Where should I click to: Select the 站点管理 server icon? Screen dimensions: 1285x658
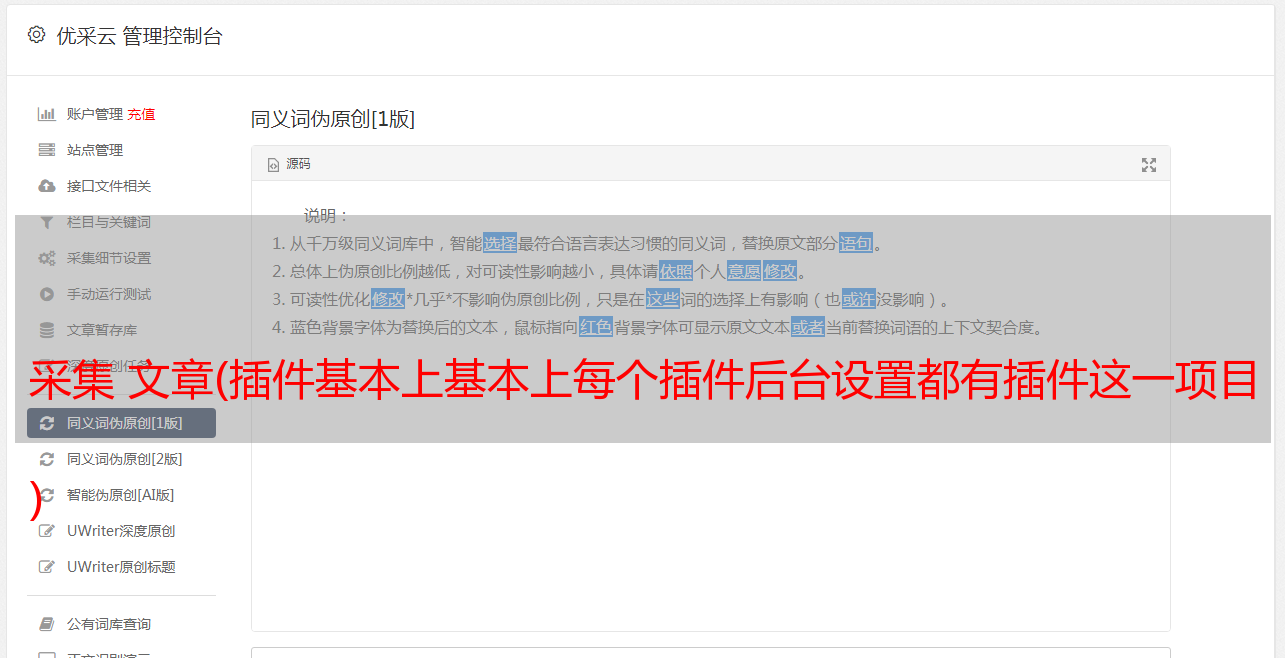tap(46, 150)
